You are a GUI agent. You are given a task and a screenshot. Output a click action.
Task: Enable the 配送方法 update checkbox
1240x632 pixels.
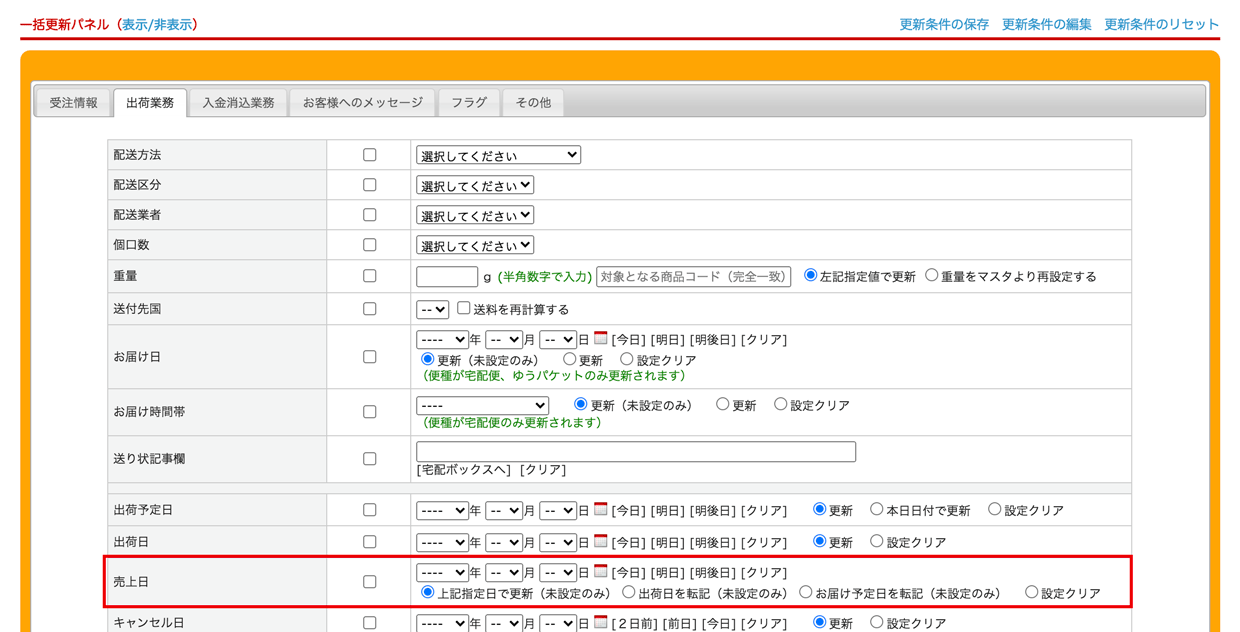(369, 155)
